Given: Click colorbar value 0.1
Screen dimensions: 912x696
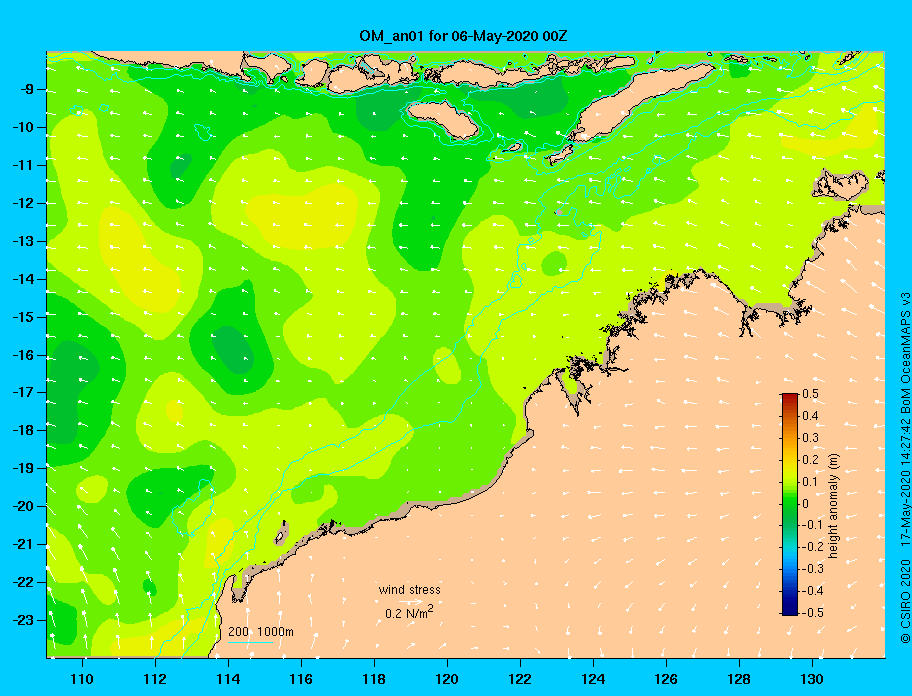Looking at the screenshot, I should point(810,481).
